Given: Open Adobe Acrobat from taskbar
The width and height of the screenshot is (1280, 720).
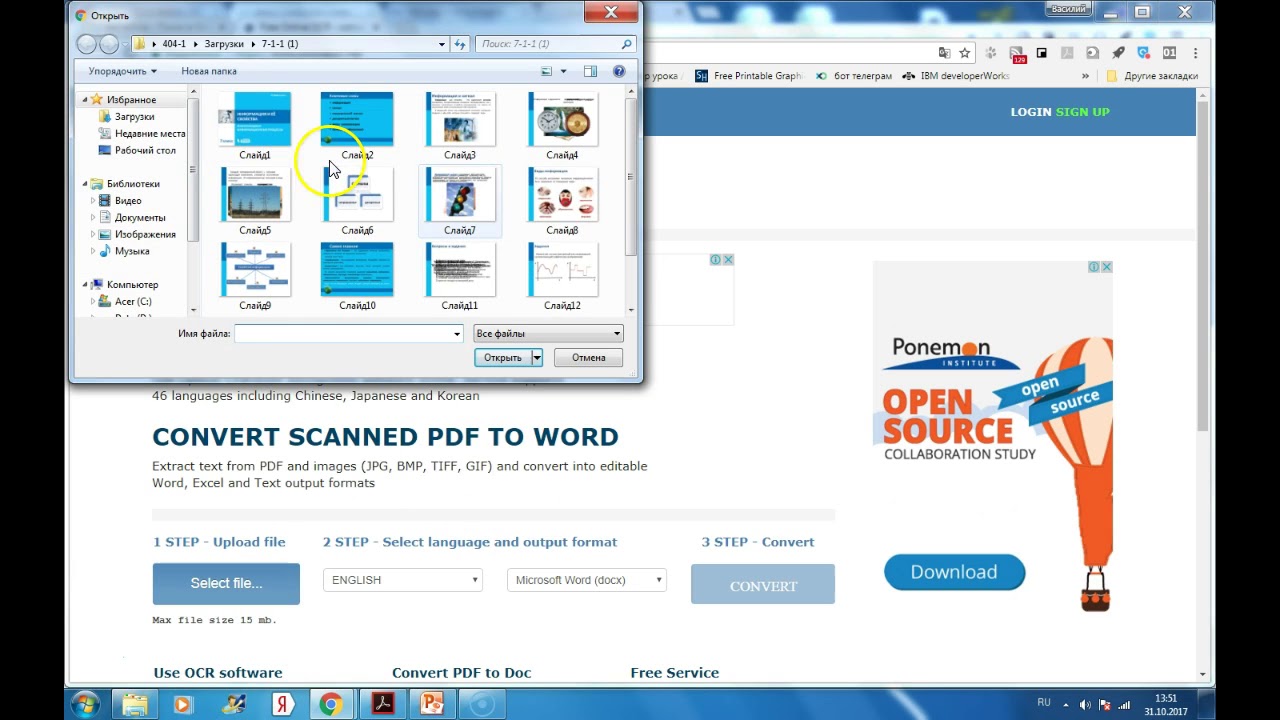Looking at the screenshot, I should tap(382, 705).
